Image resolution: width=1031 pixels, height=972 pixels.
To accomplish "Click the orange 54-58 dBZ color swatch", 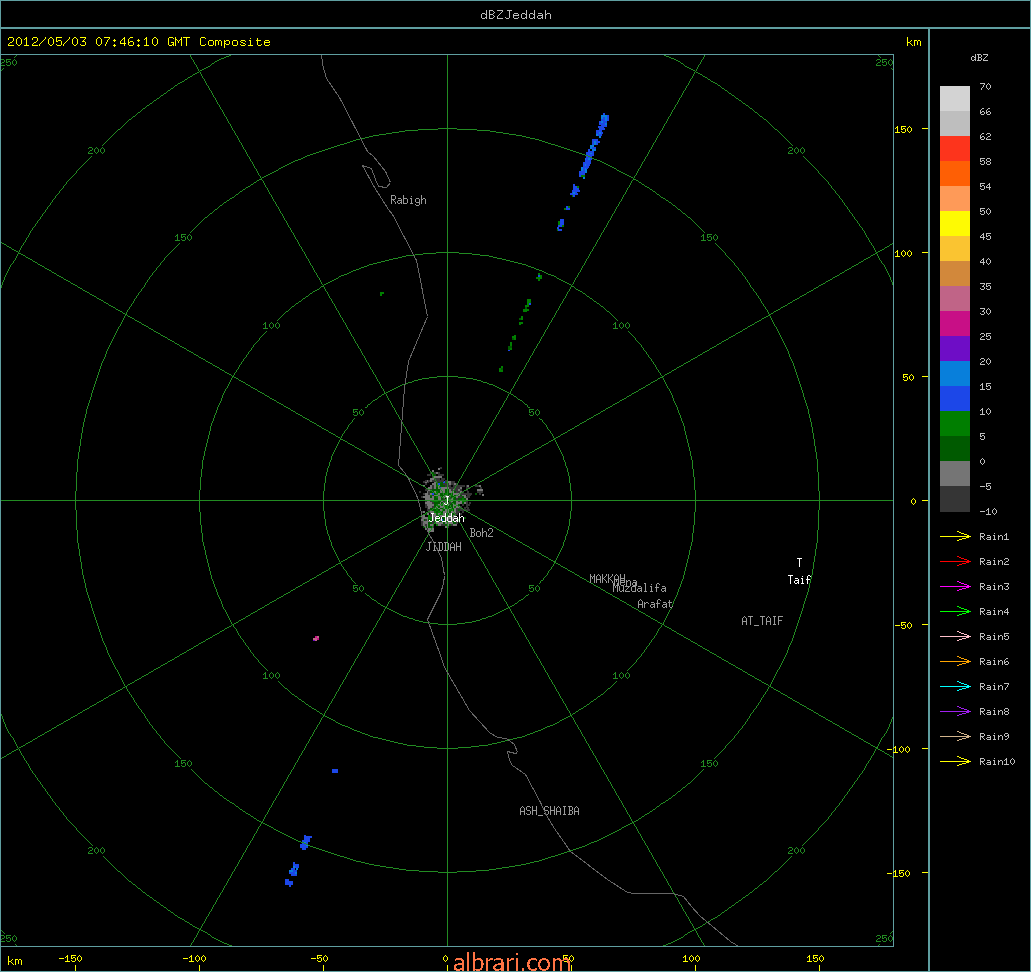I will click(955, 174).
